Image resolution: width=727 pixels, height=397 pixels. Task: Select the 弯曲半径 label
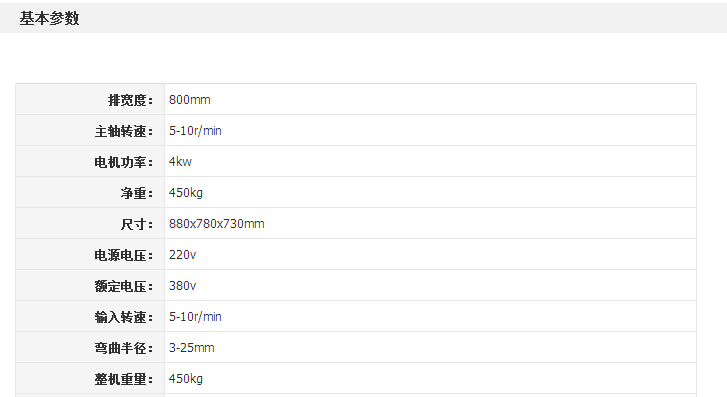click(x=124, y=348)
